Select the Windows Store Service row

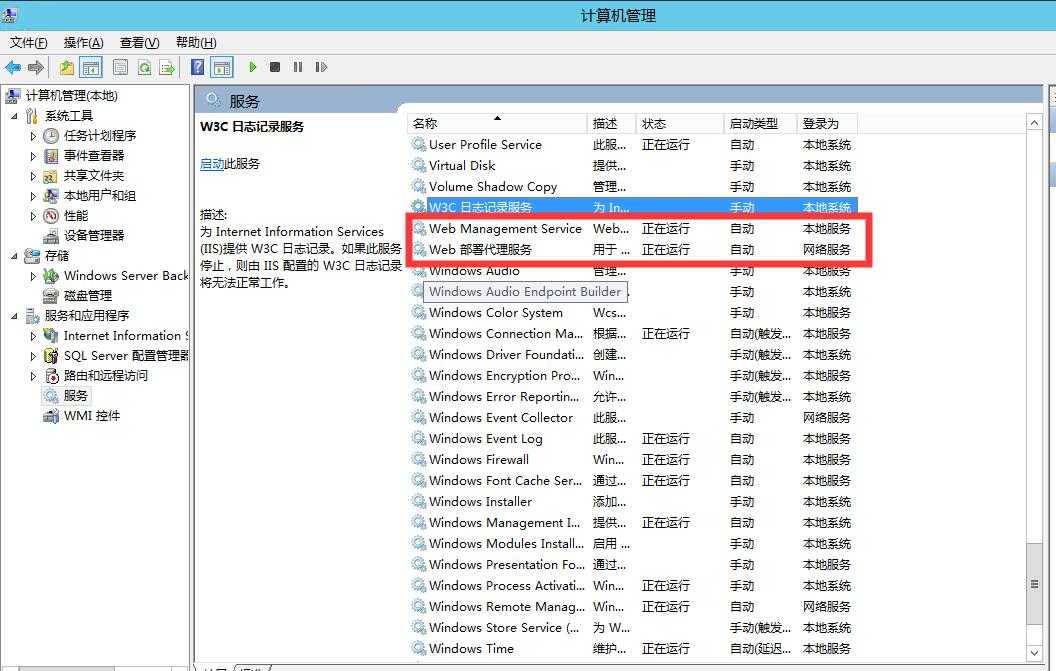click(x=632, y=628)
